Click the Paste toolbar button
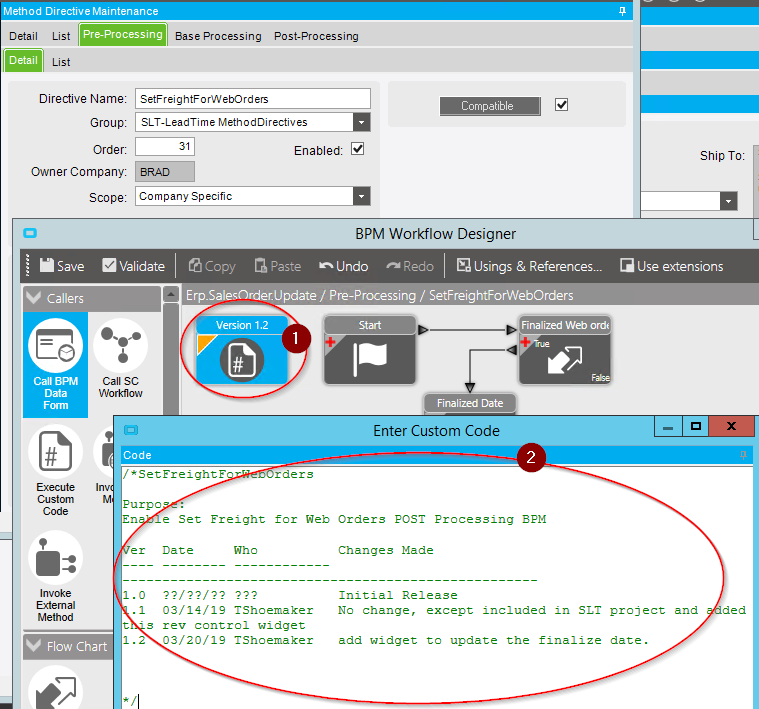Screen dimensions: 759x709 coord(278,266)
